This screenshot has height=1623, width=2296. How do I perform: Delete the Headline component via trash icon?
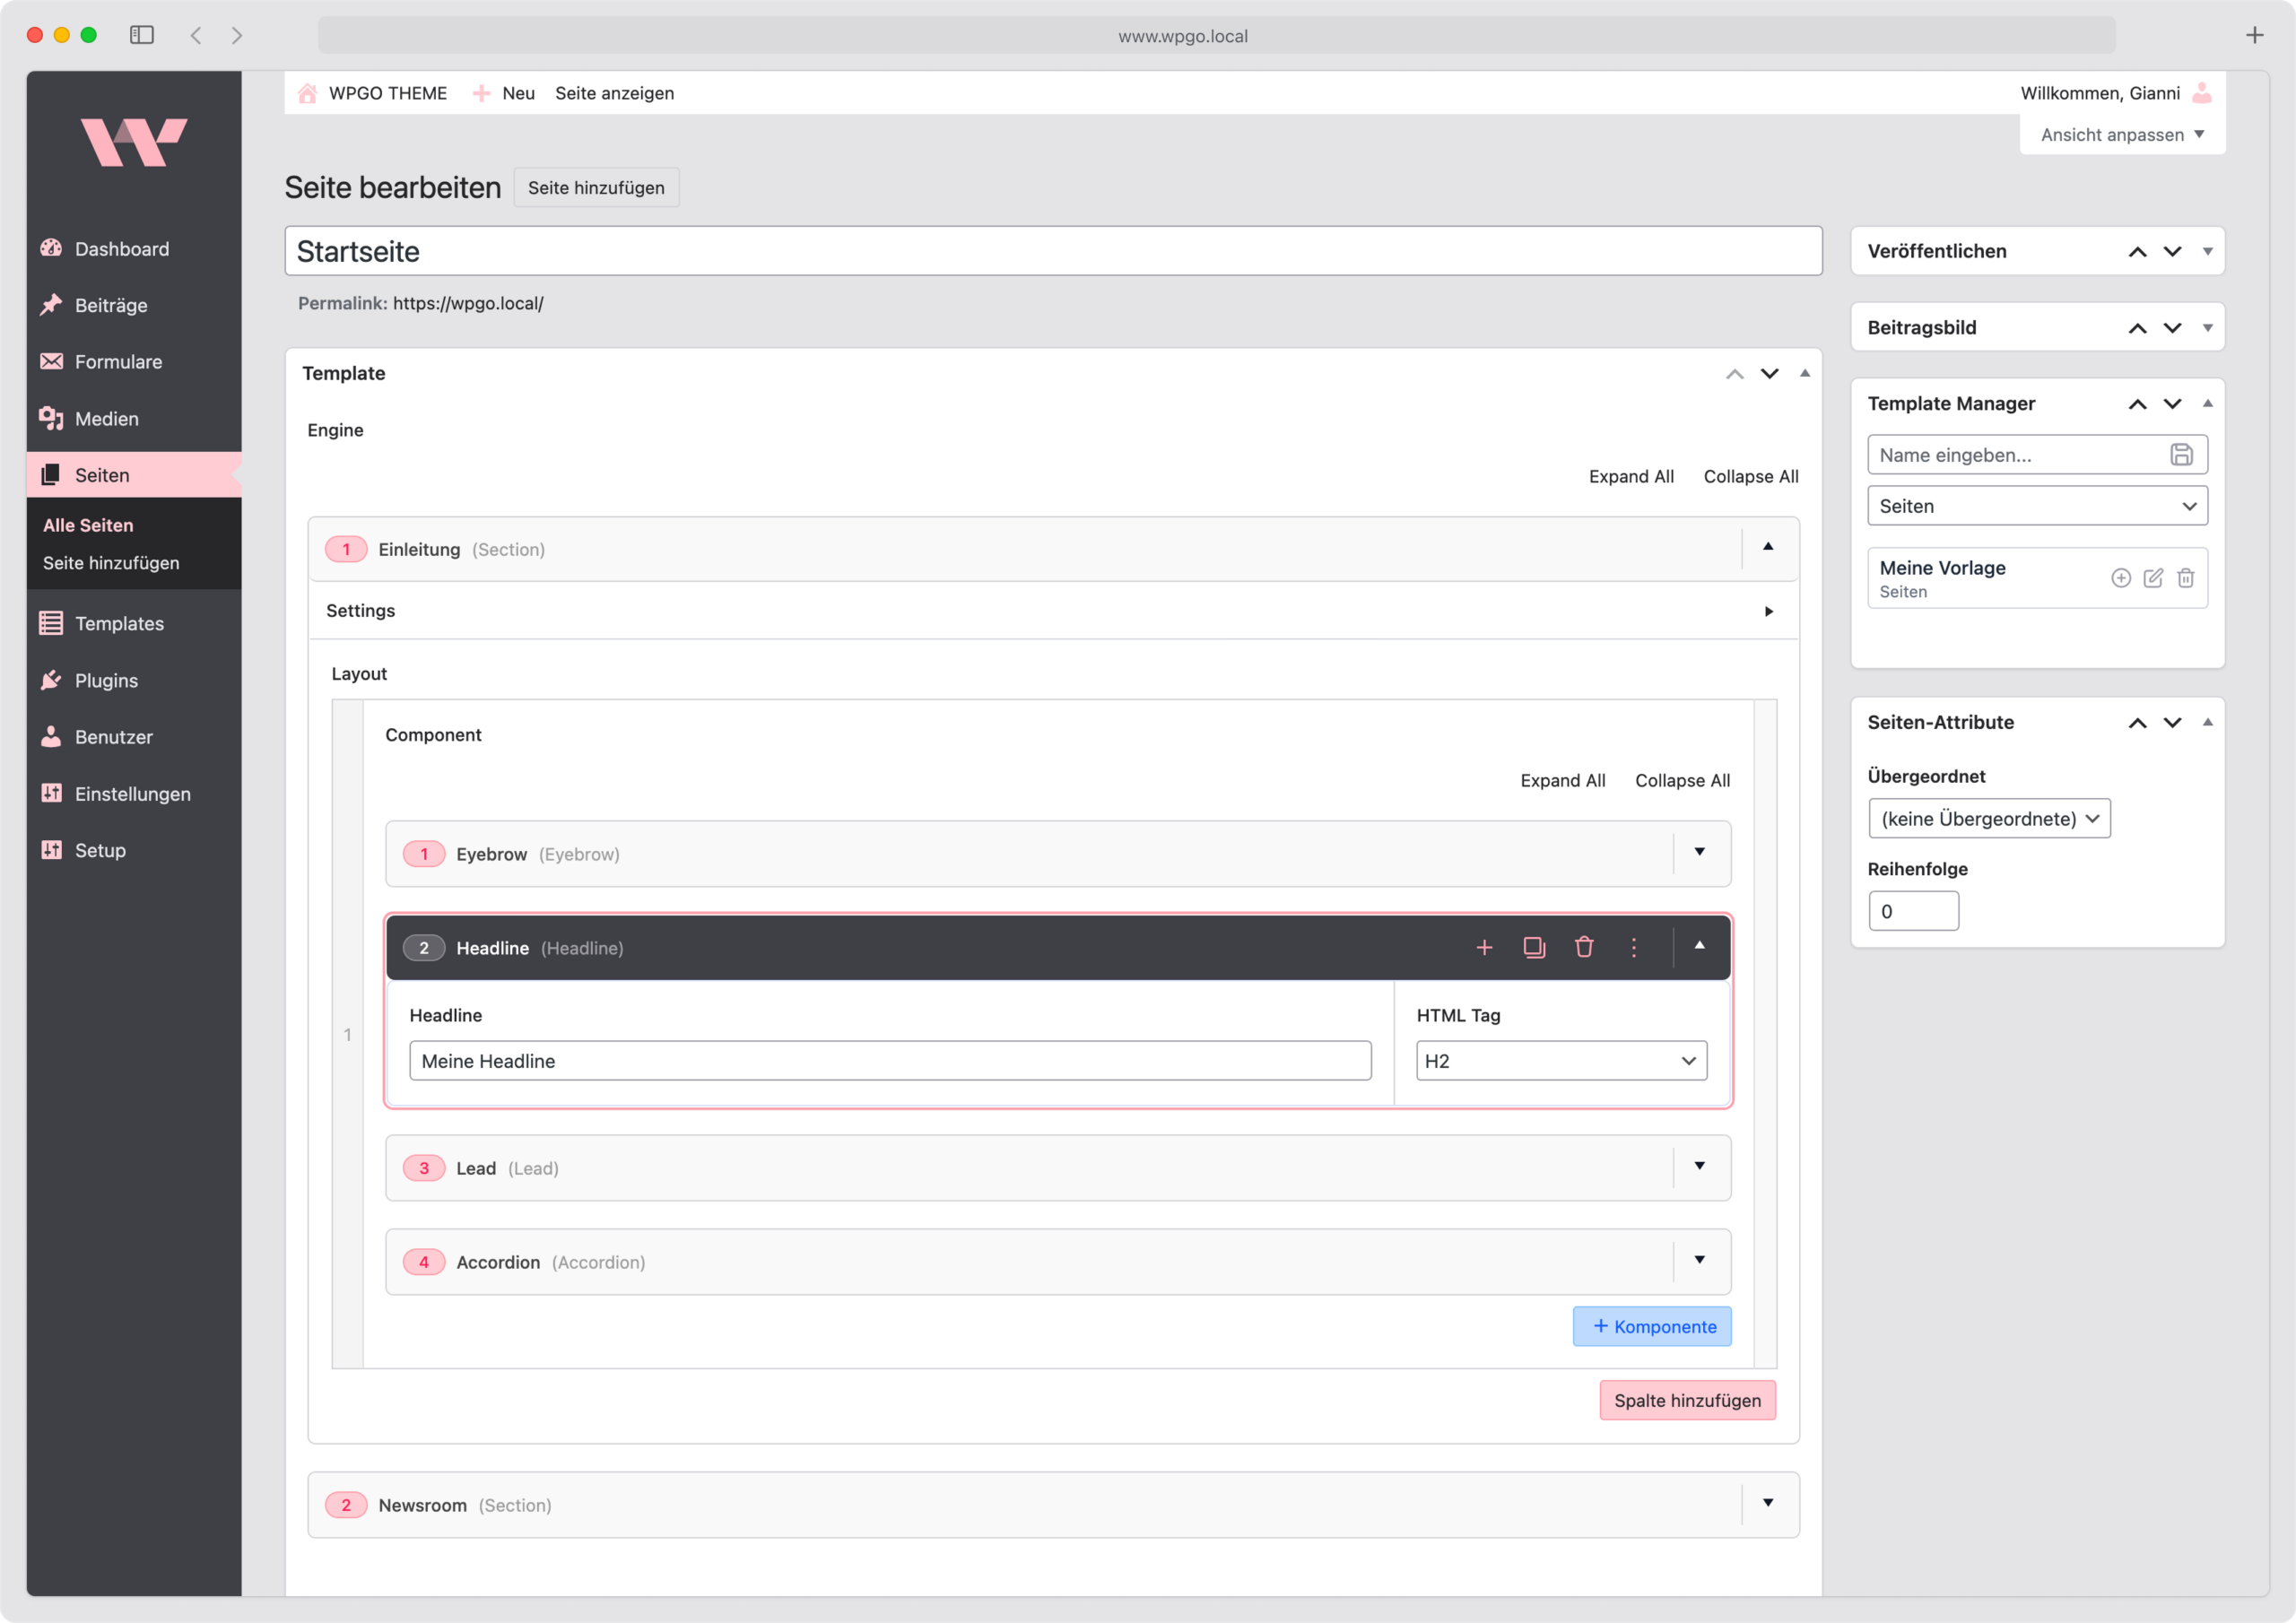point(1584,947)
